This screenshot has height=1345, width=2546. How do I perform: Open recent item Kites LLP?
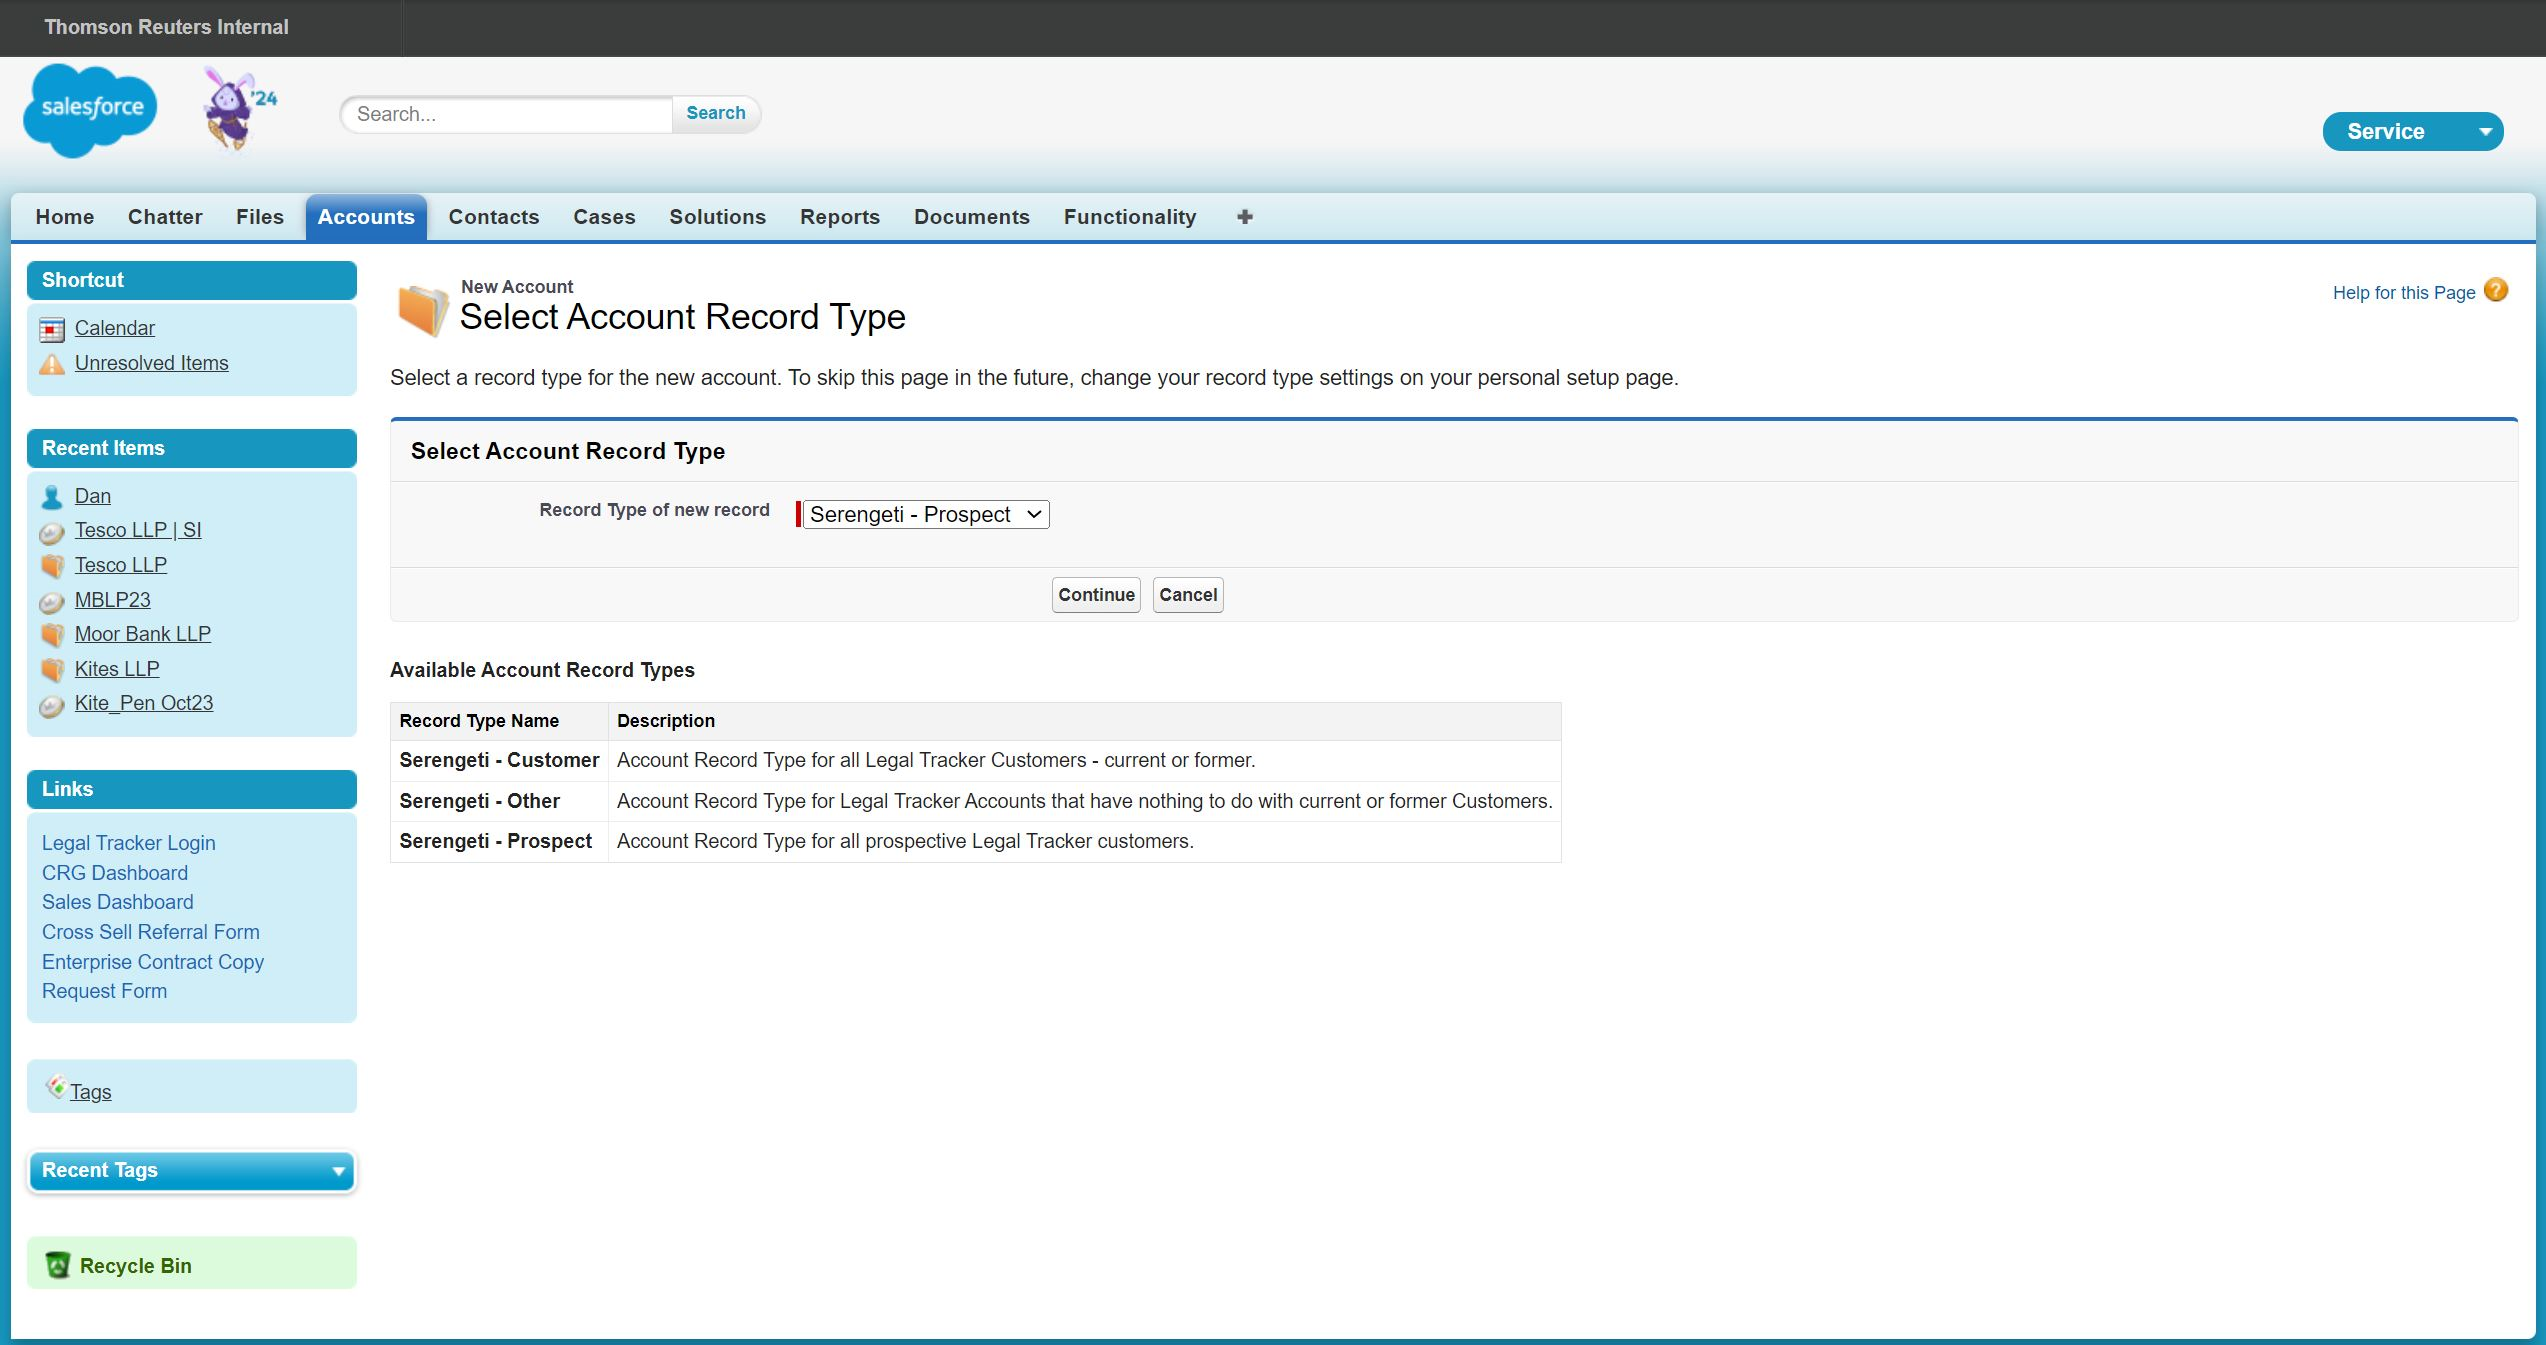pos(117,669)
